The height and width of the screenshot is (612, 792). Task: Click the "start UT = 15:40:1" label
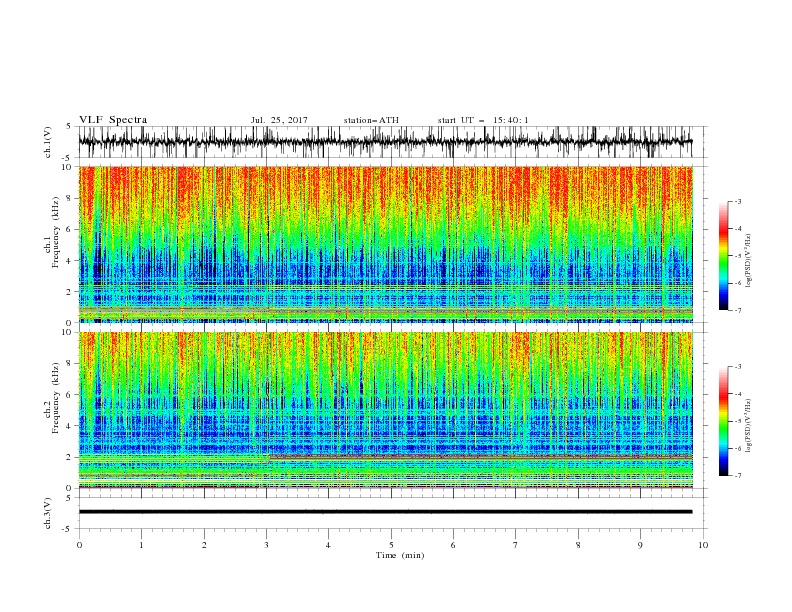click(x=483, y=120)
